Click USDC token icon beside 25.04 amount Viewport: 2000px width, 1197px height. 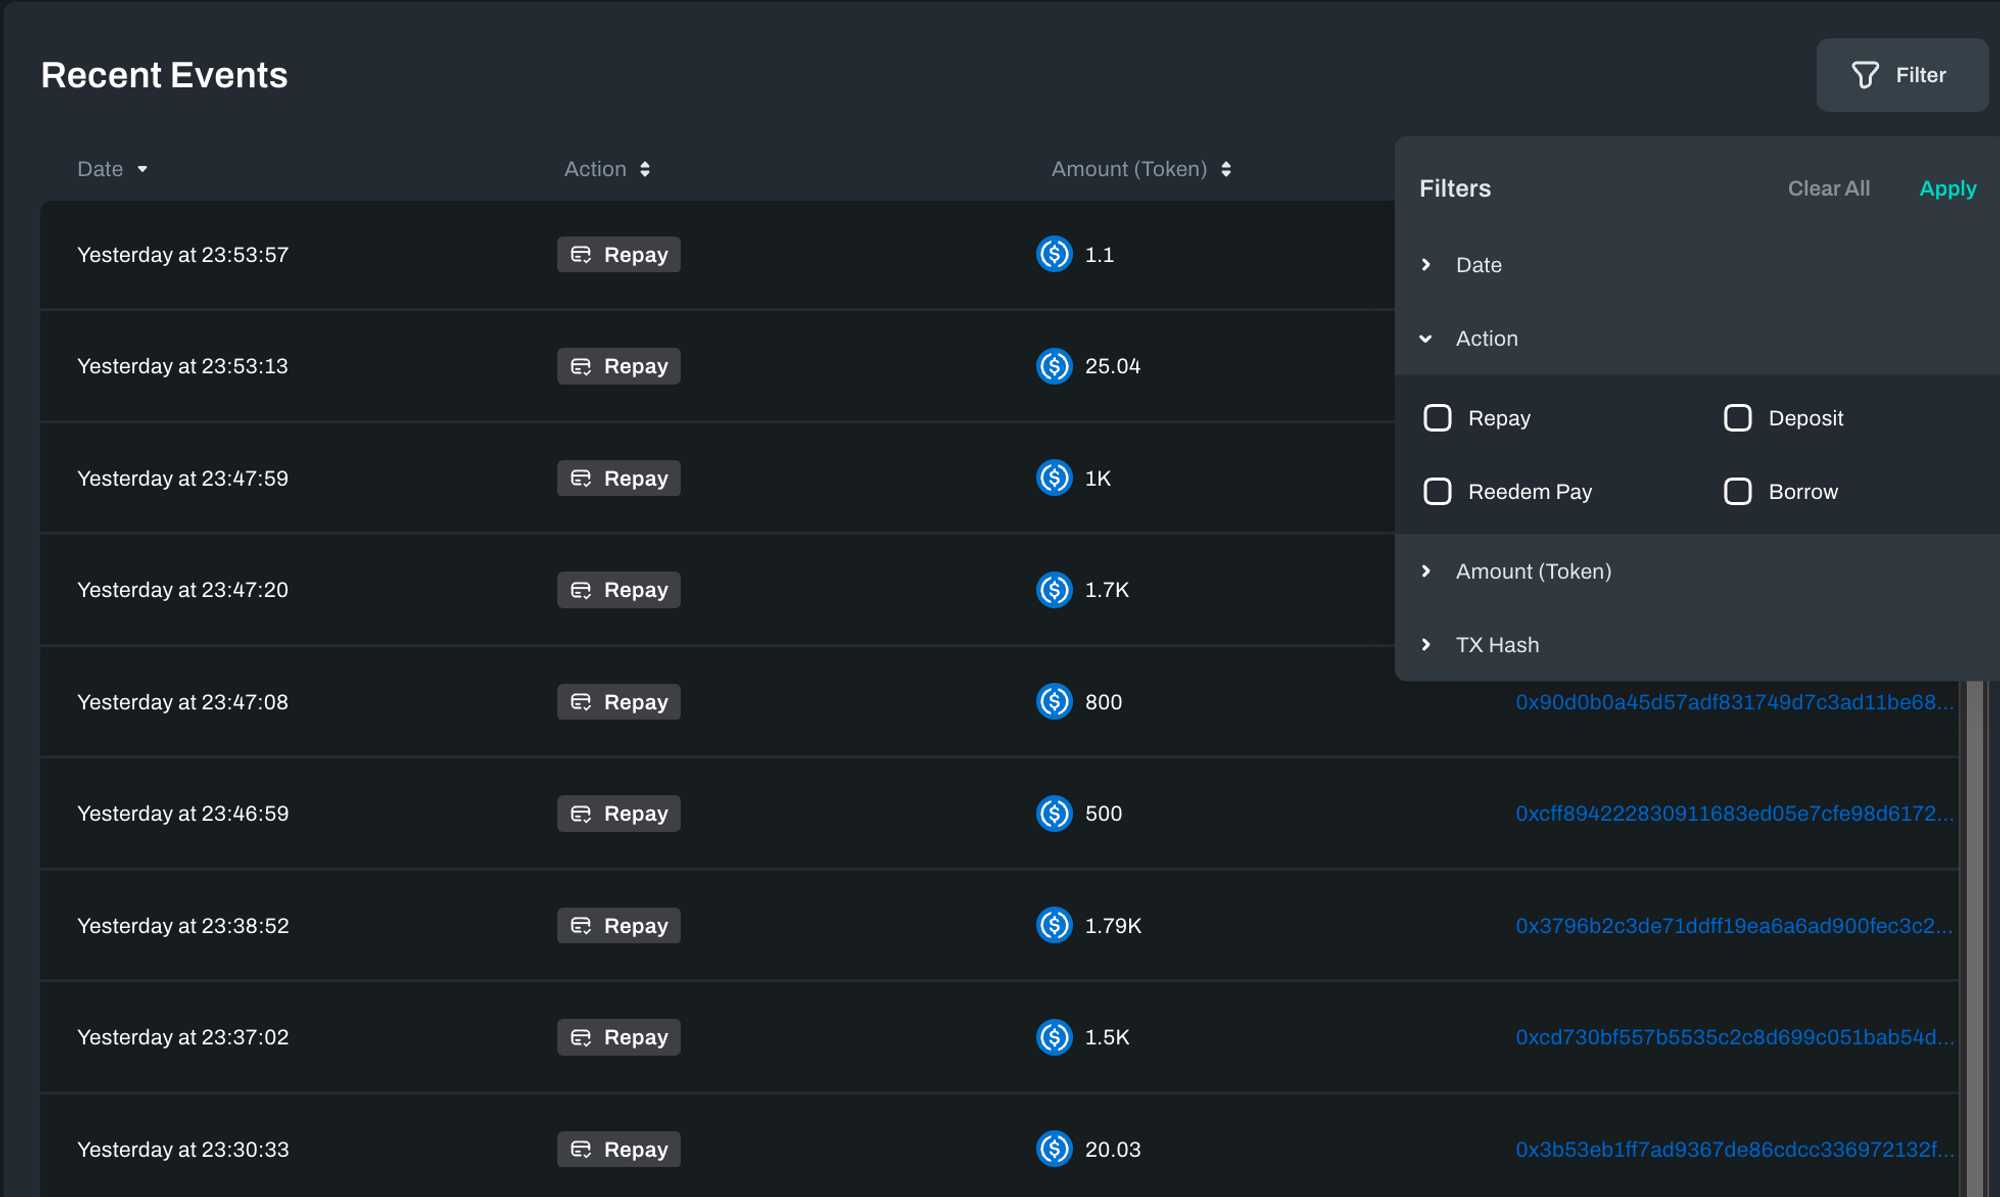coord(1054,366)
